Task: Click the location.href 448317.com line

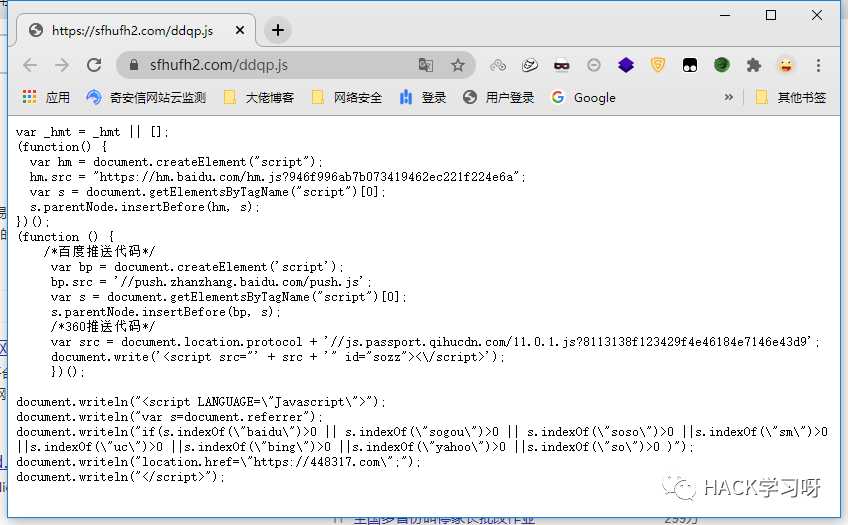Action: point(218,462)
